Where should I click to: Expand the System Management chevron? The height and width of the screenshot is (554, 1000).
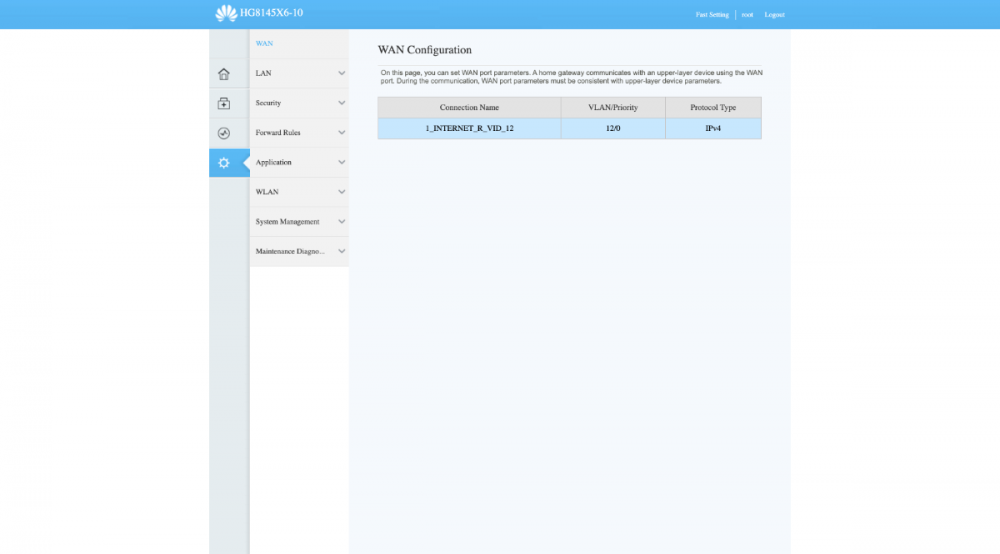point(341,222)
